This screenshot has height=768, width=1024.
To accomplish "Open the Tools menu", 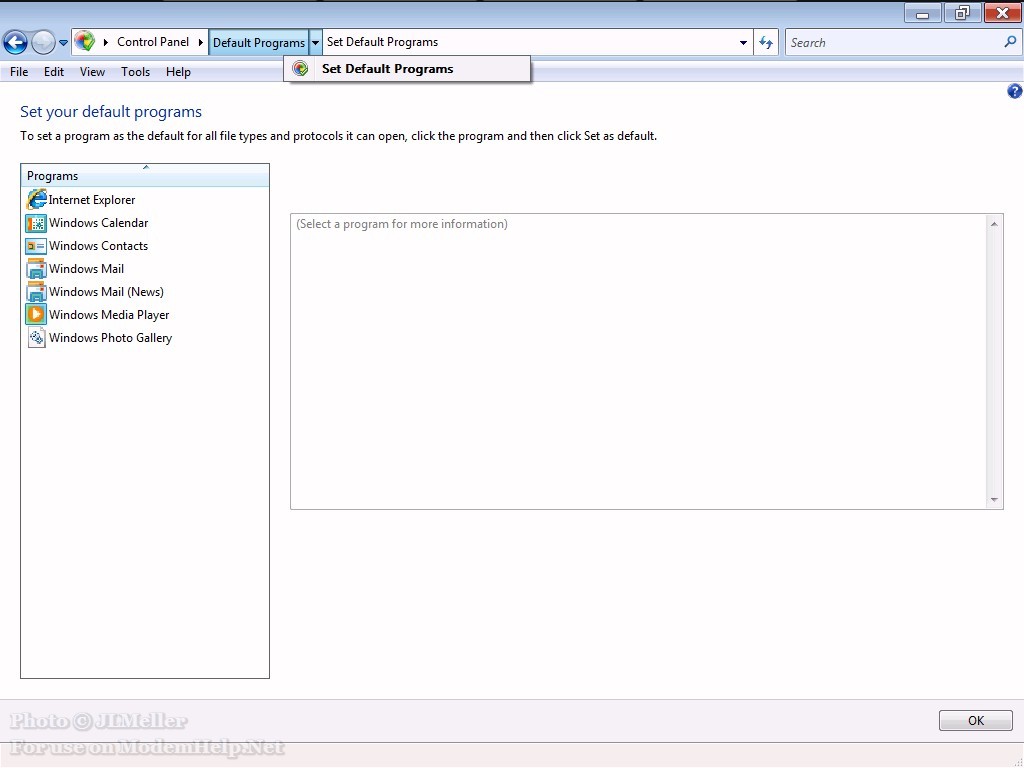I will tap(135, 72).
